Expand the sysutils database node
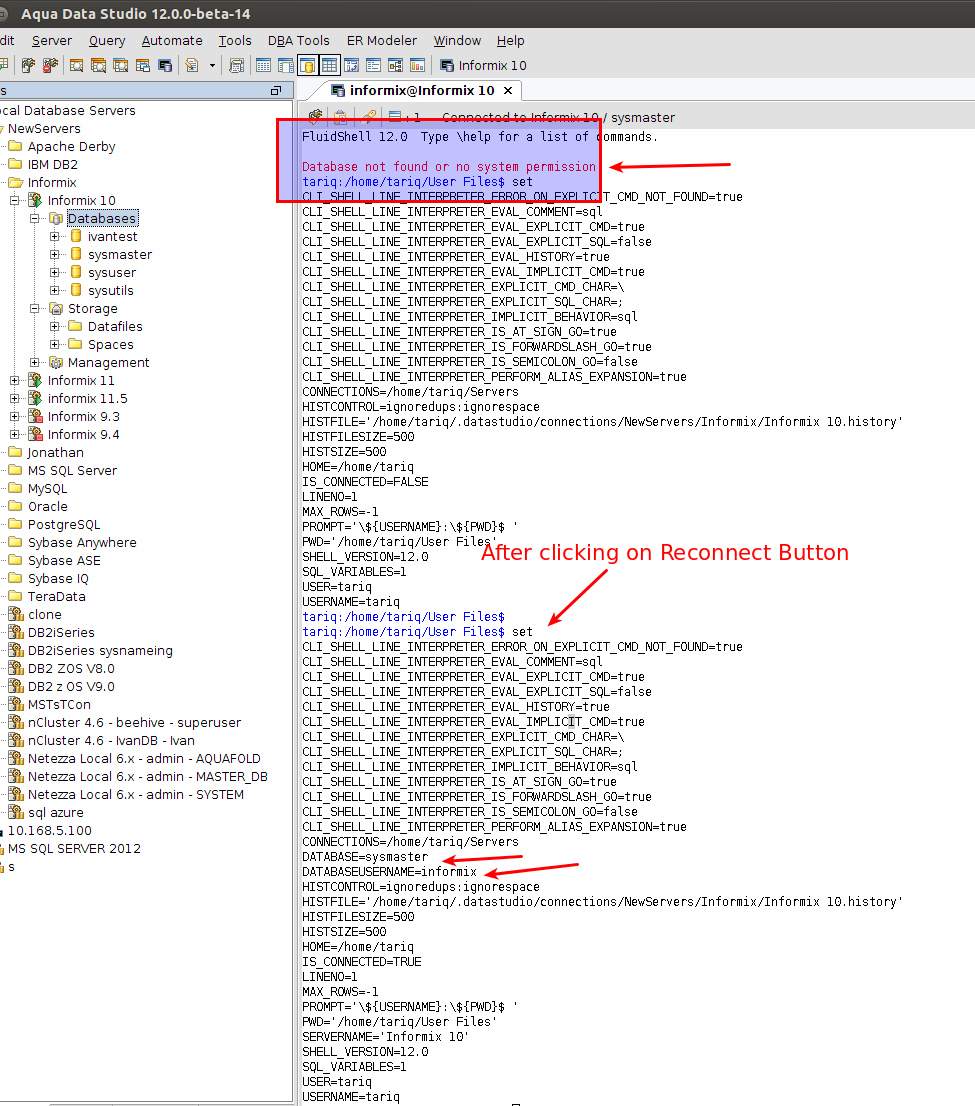 tap(54, 291)
